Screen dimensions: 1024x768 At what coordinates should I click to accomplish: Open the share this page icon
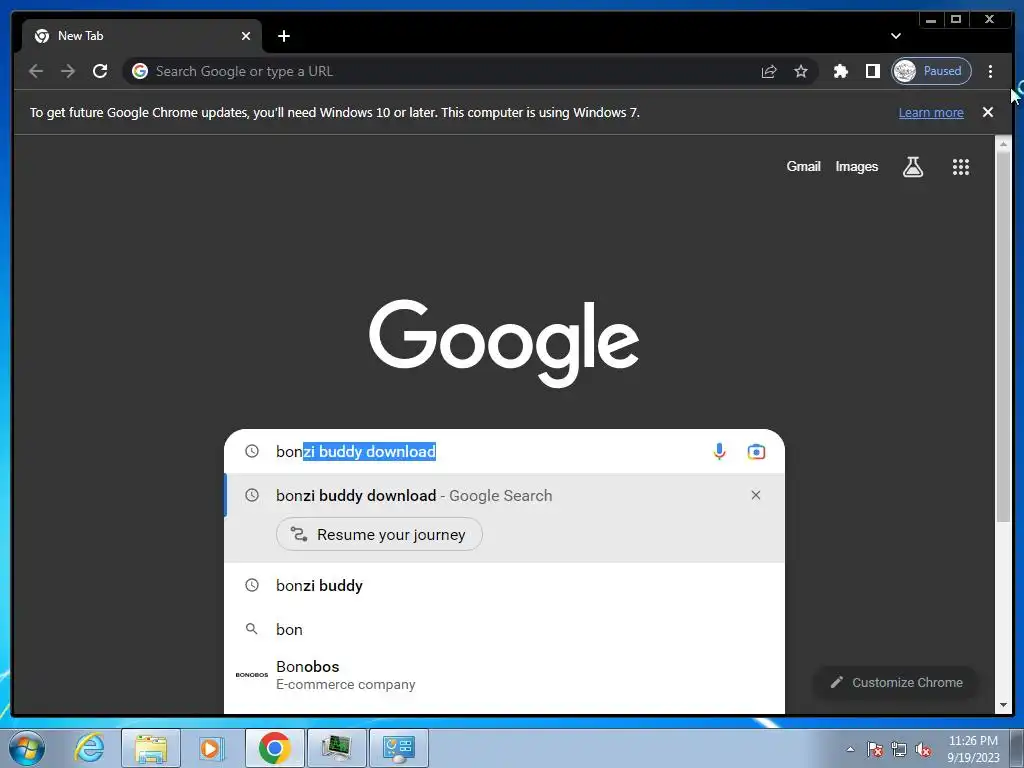click(x=769, y=71)
